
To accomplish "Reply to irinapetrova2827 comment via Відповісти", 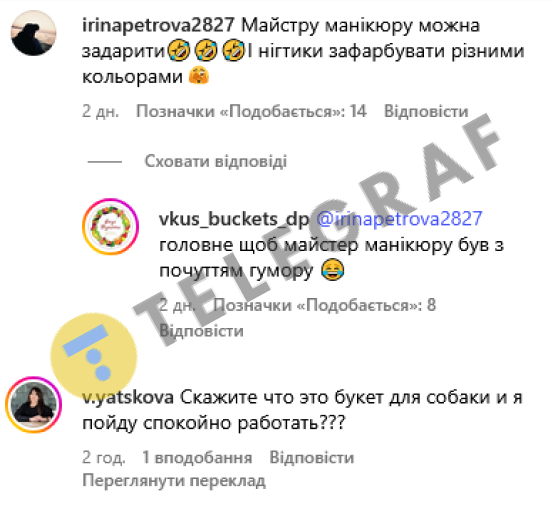I will tap(426, 111).
